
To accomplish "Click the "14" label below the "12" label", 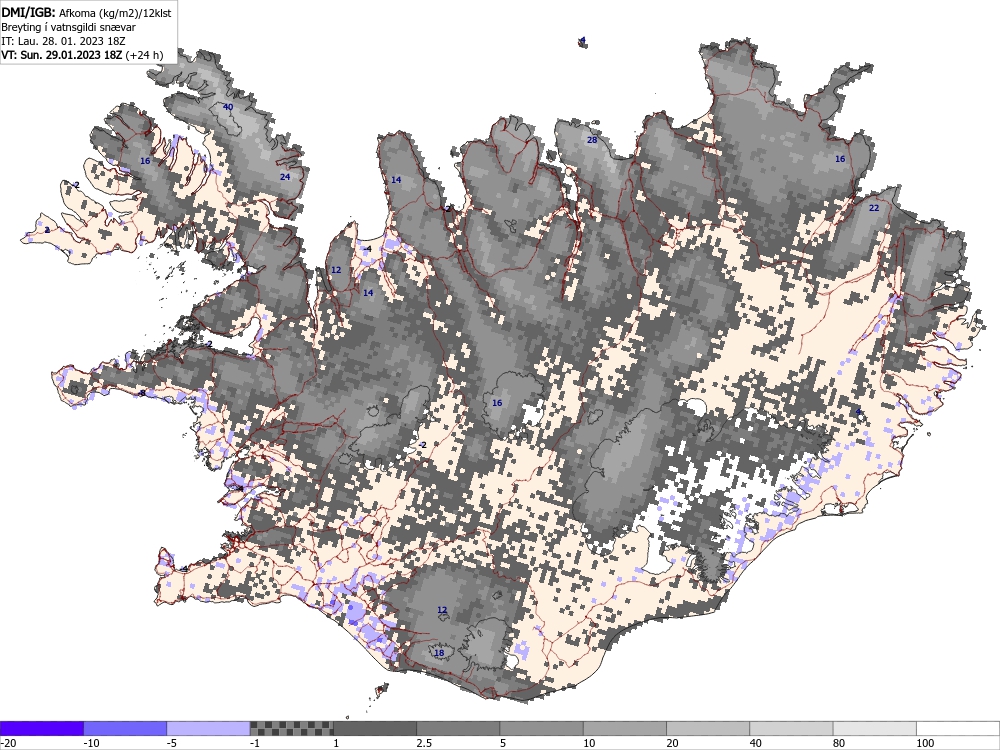I will coord(368,293).
